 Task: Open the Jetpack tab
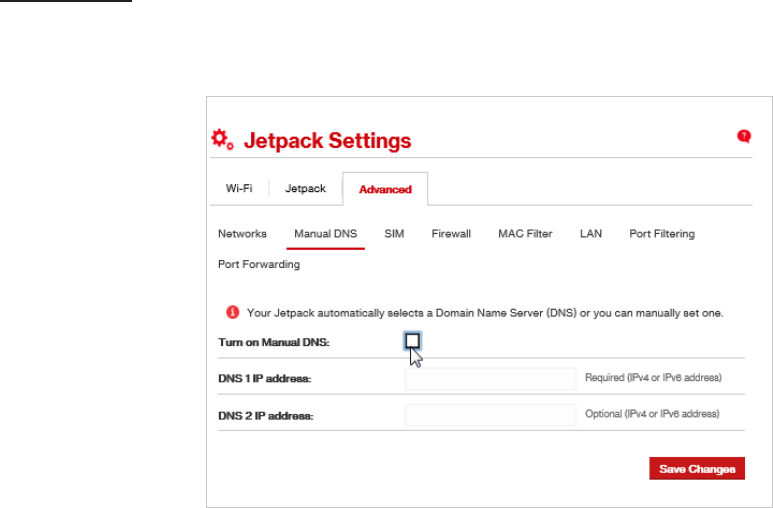coord(305,188)
